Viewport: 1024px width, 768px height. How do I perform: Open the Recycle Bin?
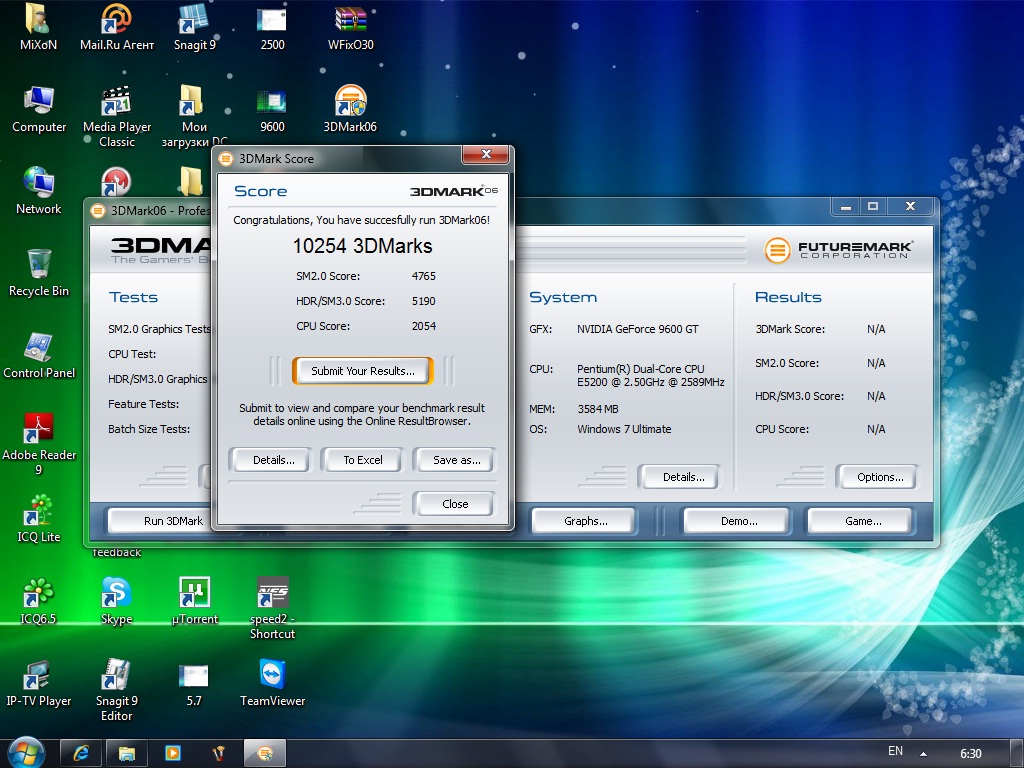click(x=39, y=273)
